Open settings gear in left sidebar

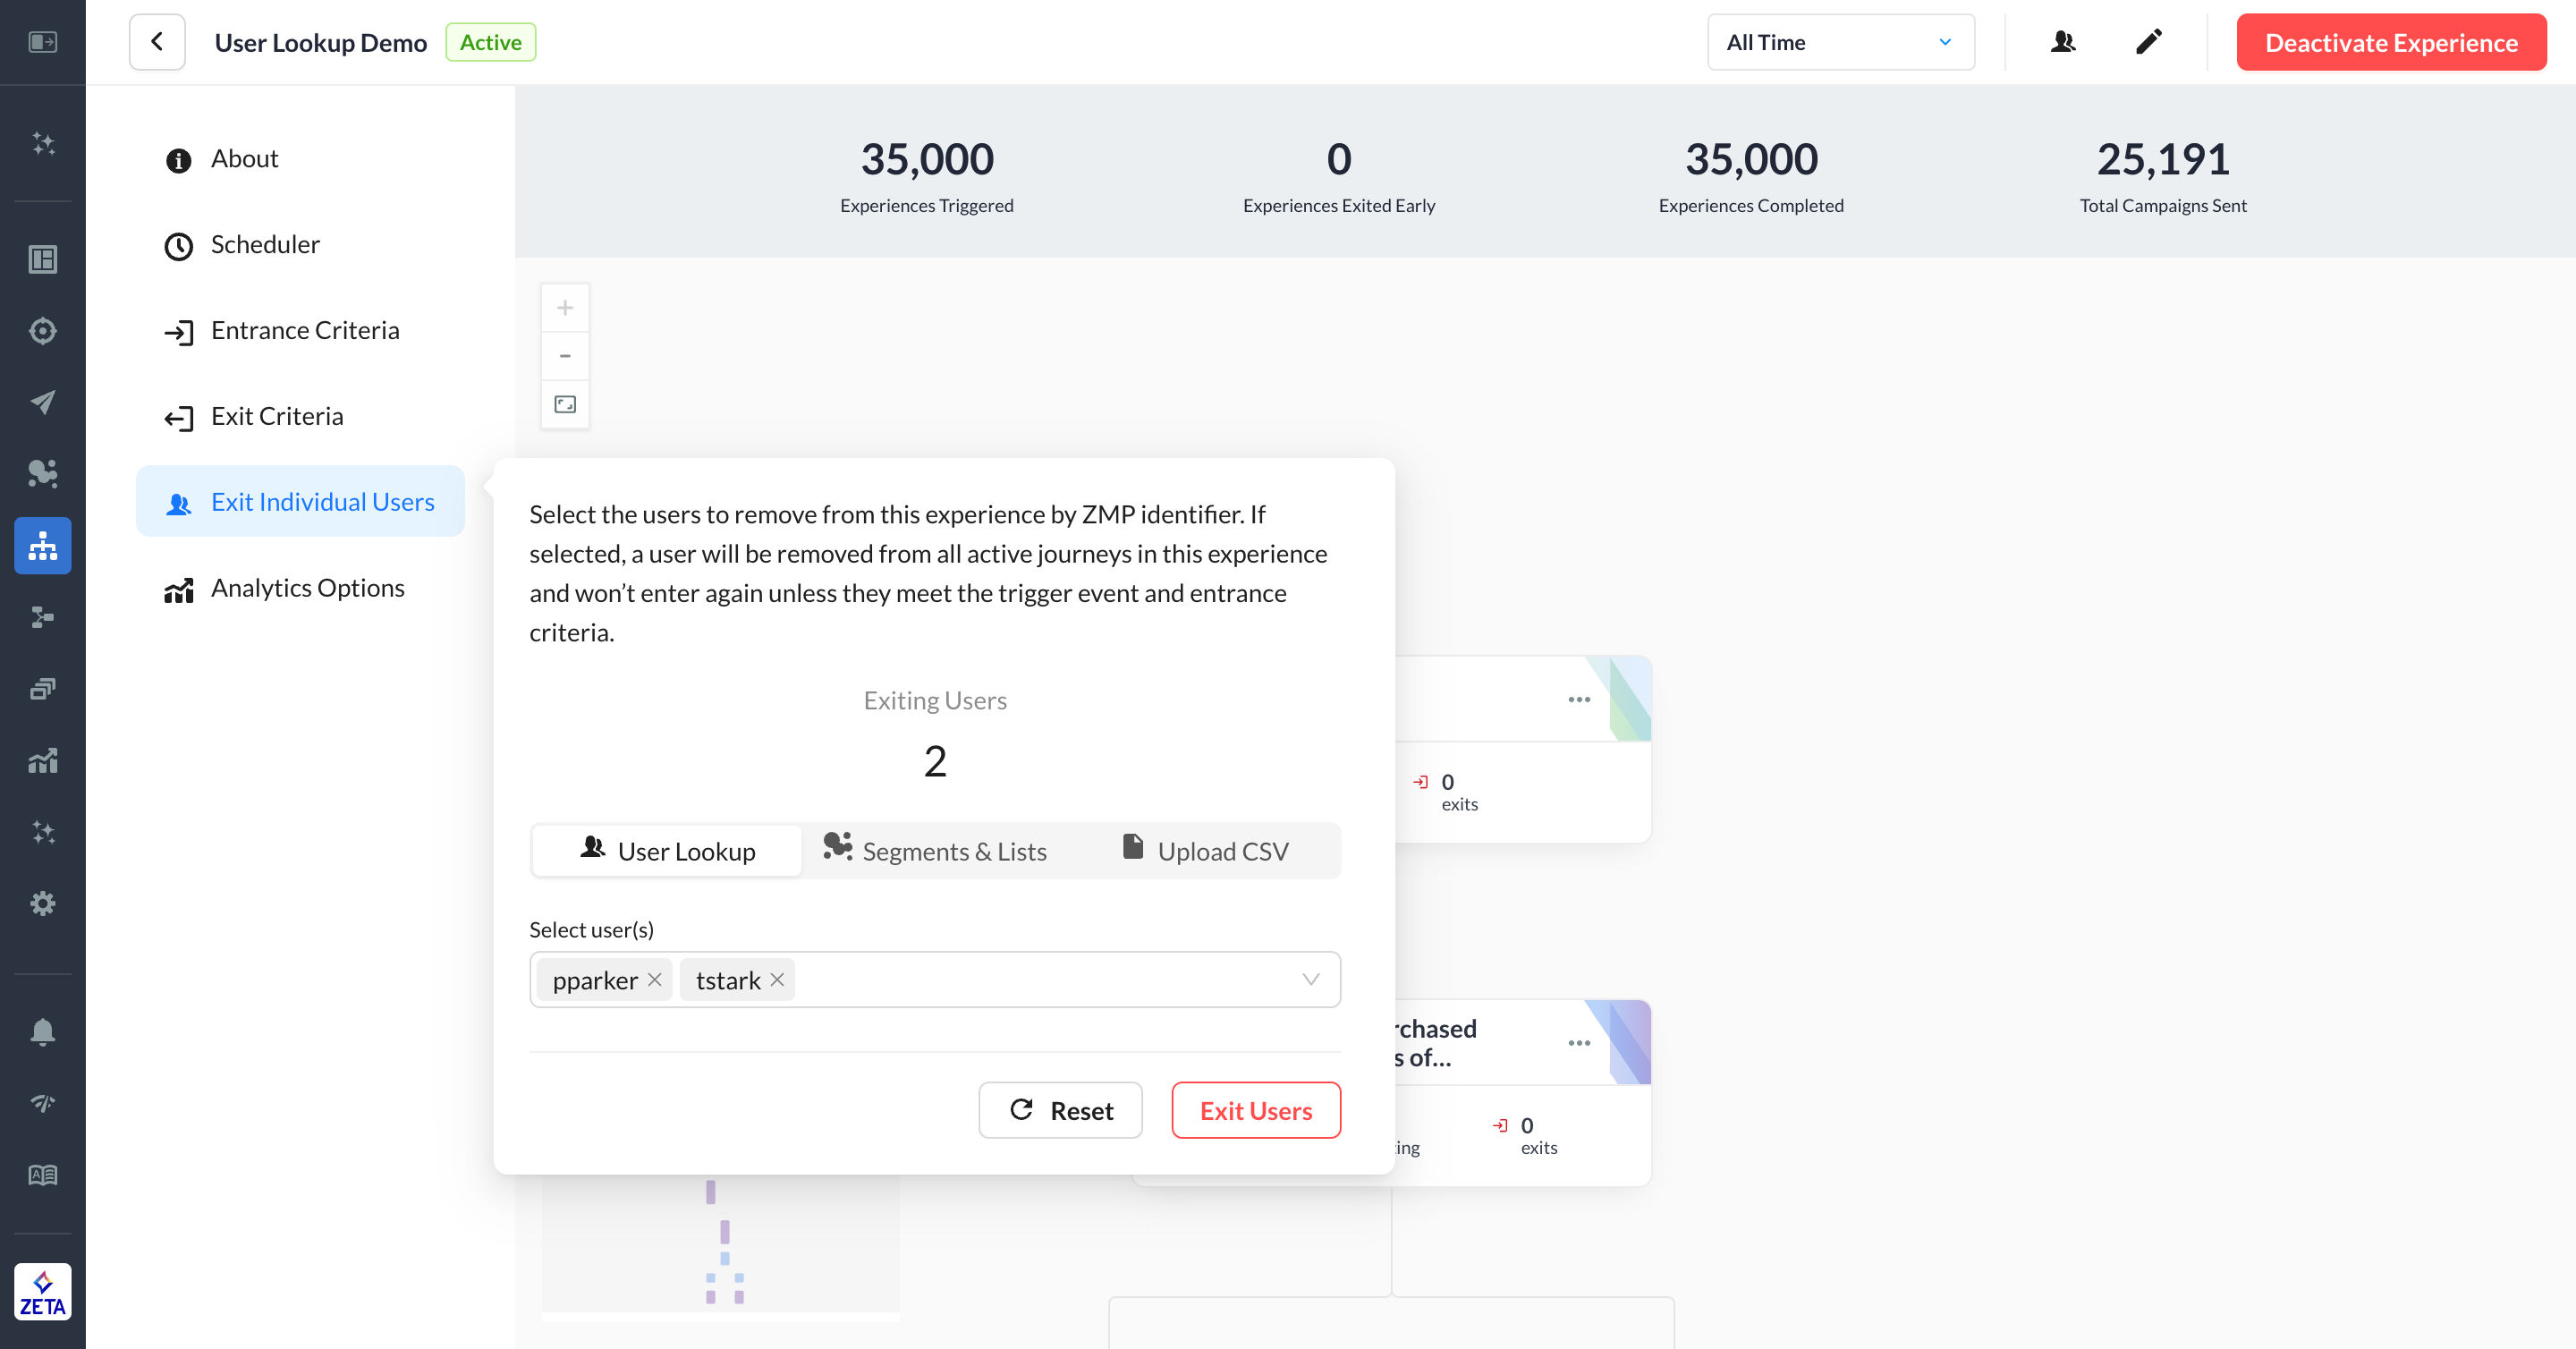tap(42, 903)
